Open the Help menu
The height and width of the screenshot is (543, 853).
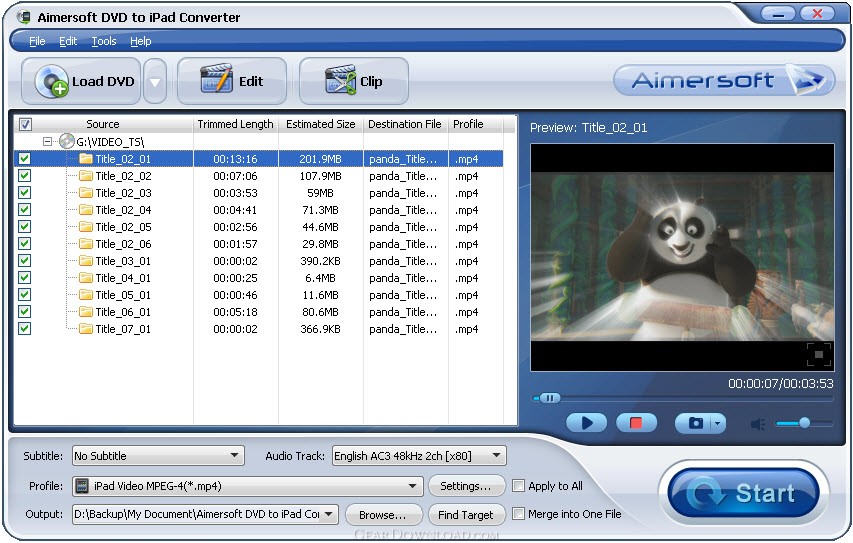coord(140,41)
